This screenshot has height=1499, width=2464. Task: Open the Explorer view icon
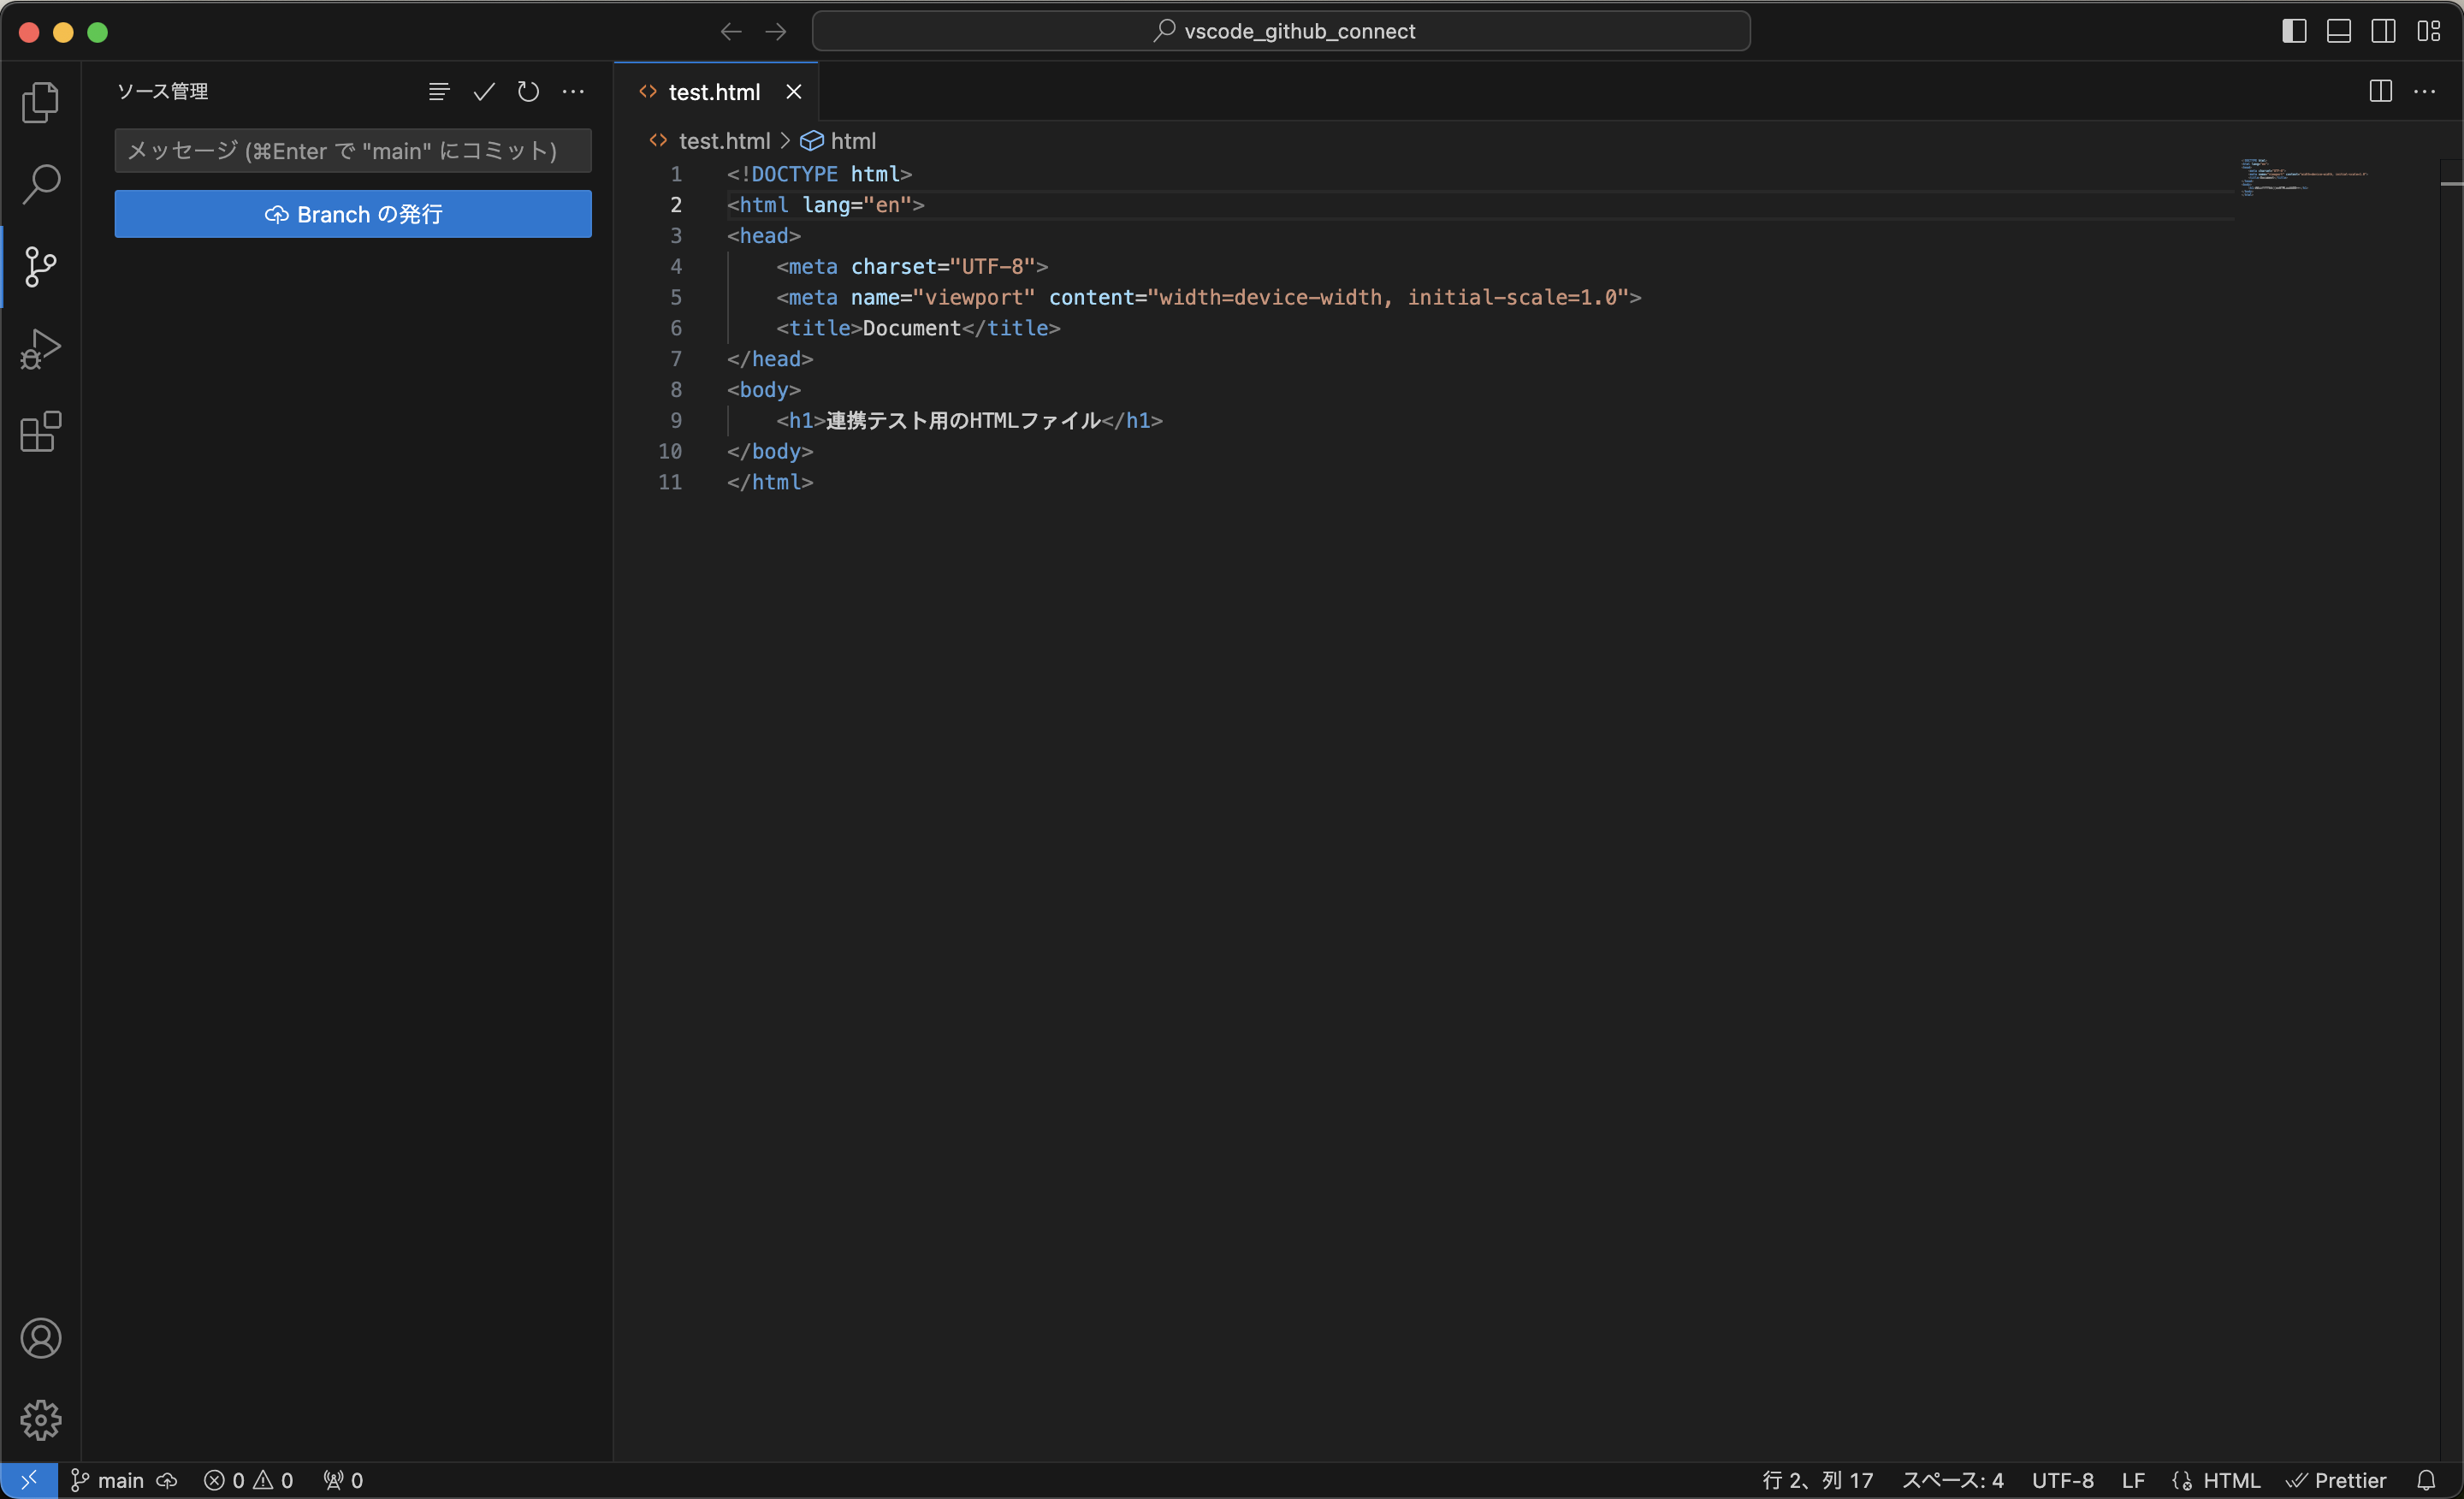click(x=41, y=102)
